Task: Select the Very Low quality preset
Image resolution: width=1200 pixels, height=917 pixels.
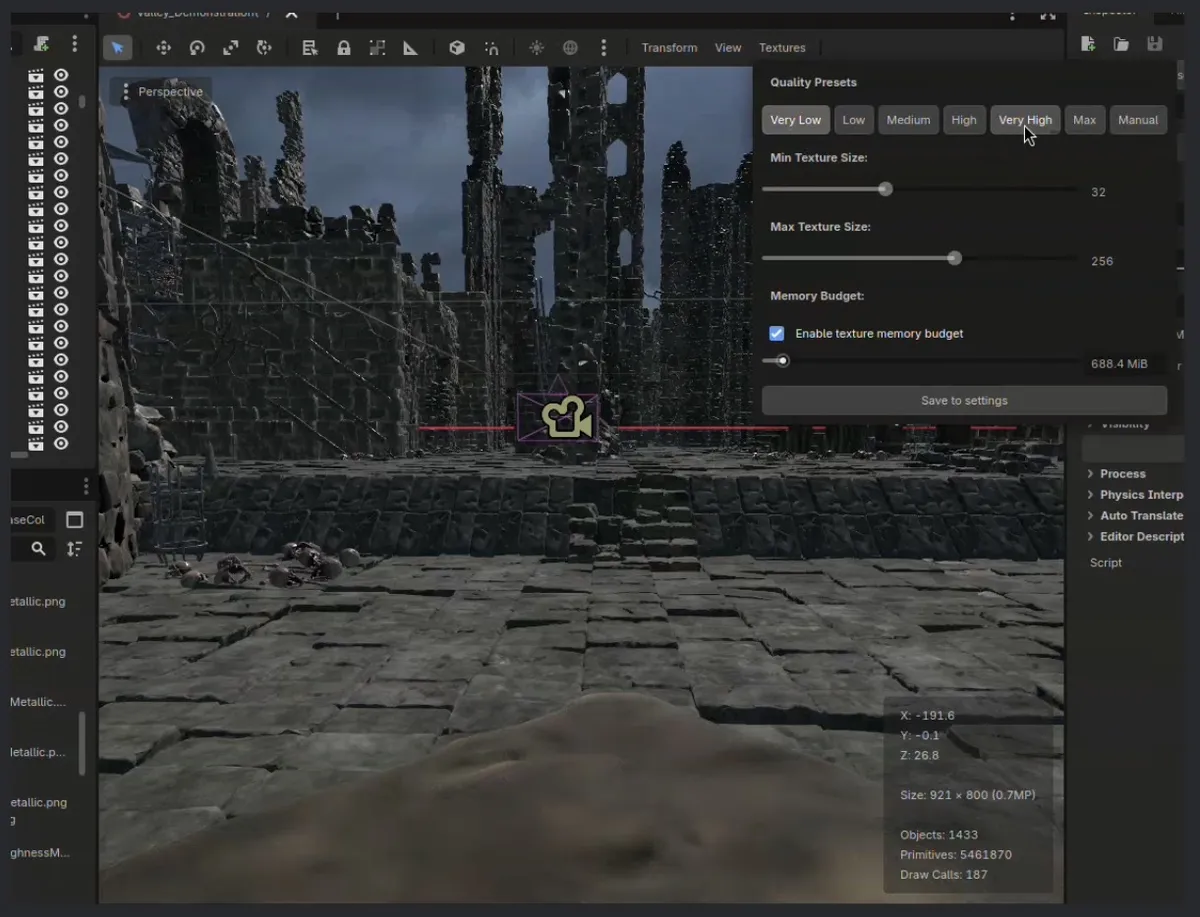Action: coord(796,120)
